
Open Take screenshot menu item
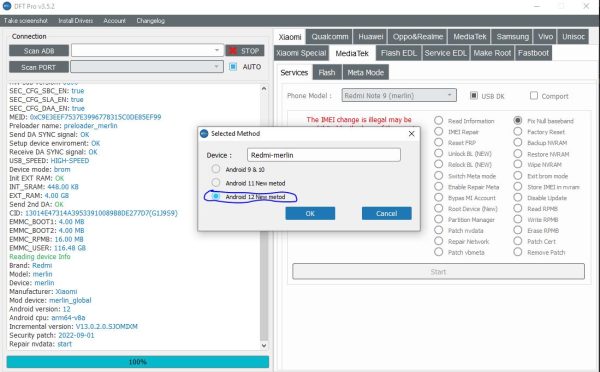click(26, 21)
